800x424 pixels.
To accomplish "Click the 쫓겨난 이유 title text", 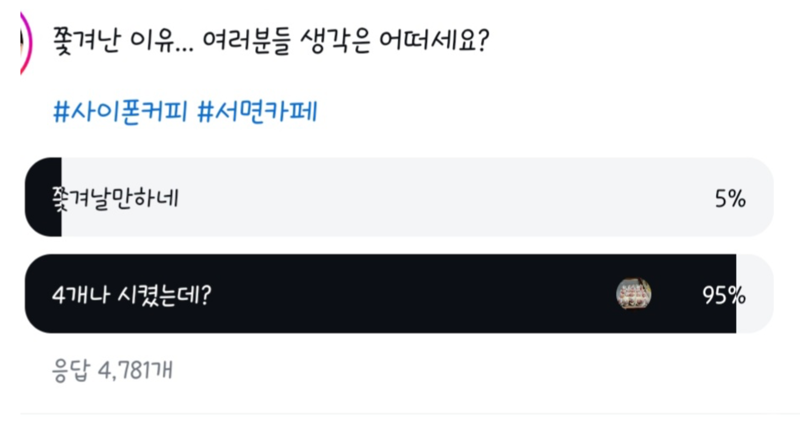I will click(x=115, y=41).
